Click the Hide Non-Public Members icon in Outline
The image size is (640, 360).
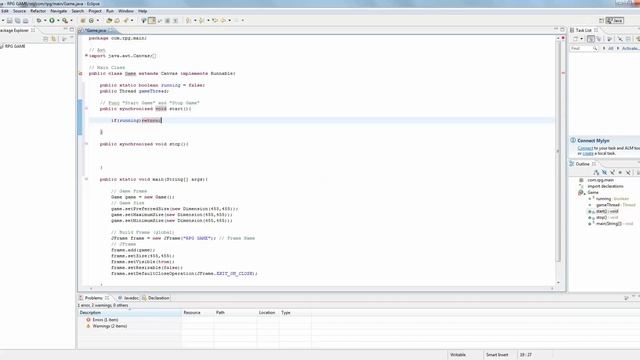point(620,173)
